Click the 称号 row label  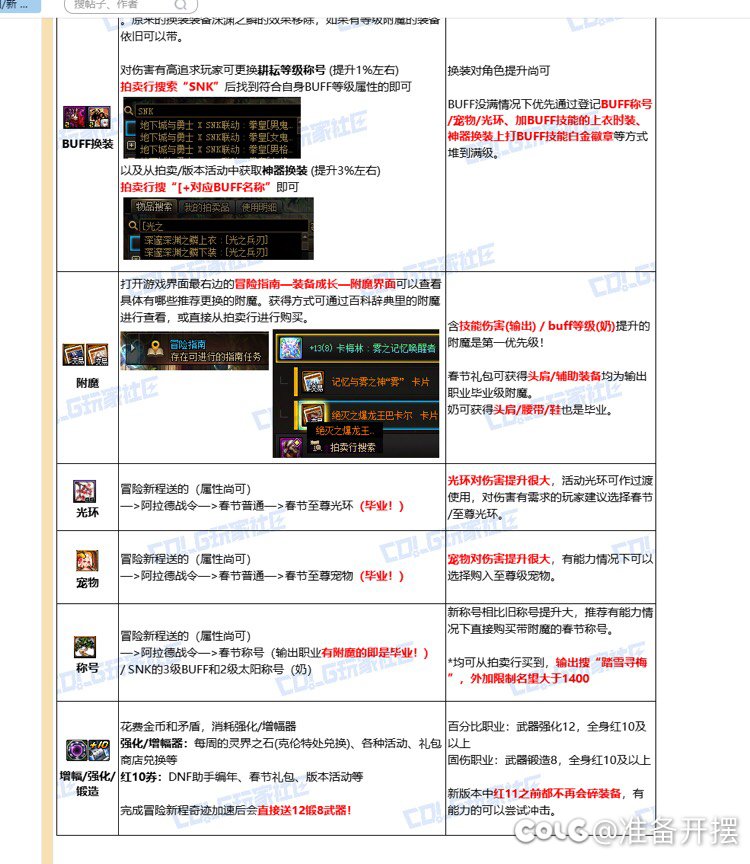click(87, 668)
